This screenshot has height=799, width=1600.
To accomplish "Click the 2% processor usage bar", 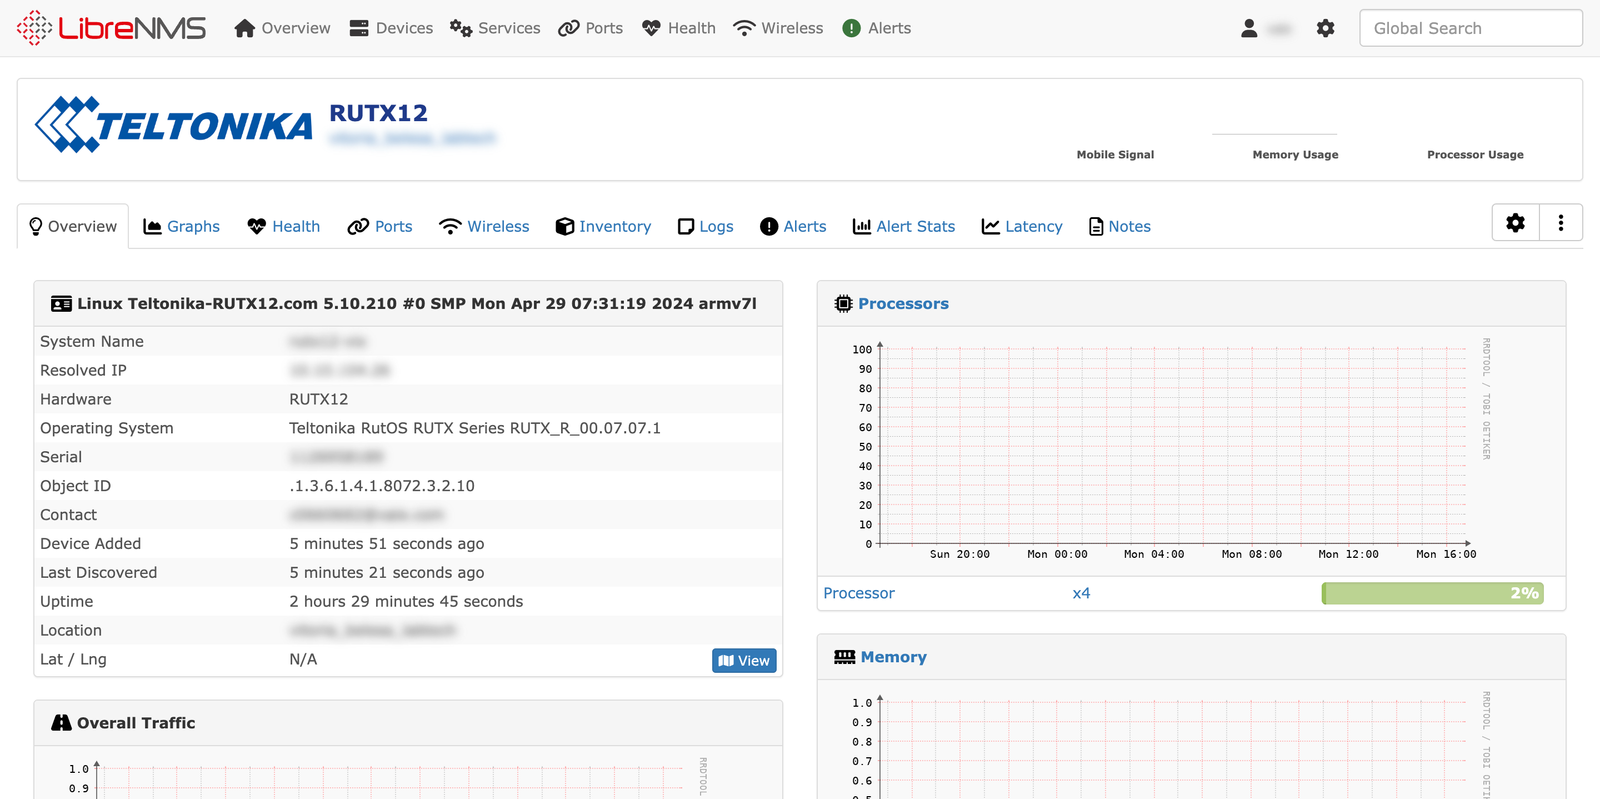I will (1432, 593).
